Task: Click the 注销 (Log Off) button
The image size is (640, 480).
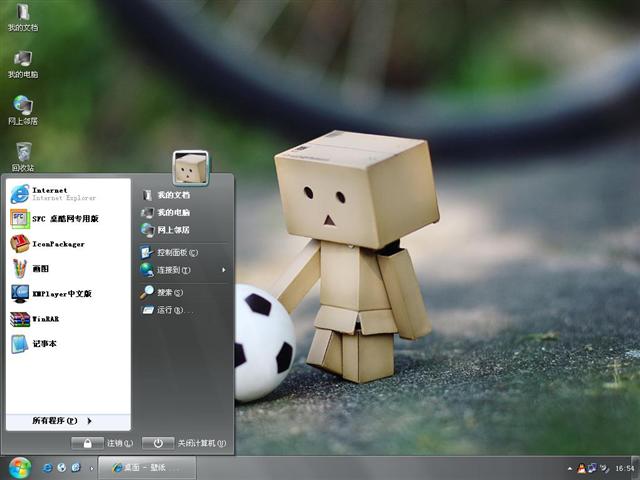Action: pos(103,442)
